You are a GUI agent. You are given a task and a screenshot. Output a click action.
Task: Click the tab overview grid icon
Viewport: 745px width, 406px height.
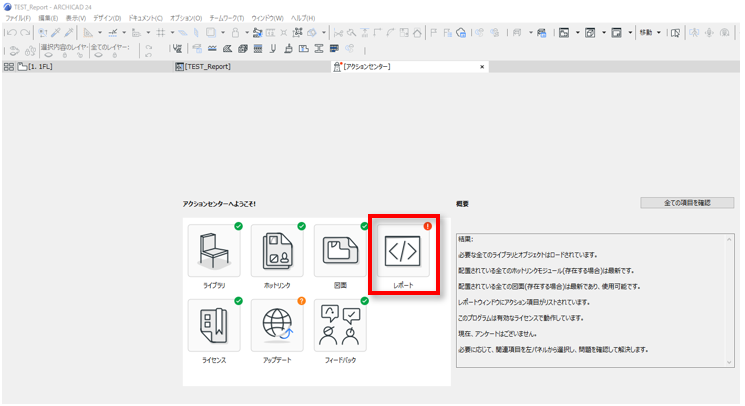(9, 67)
